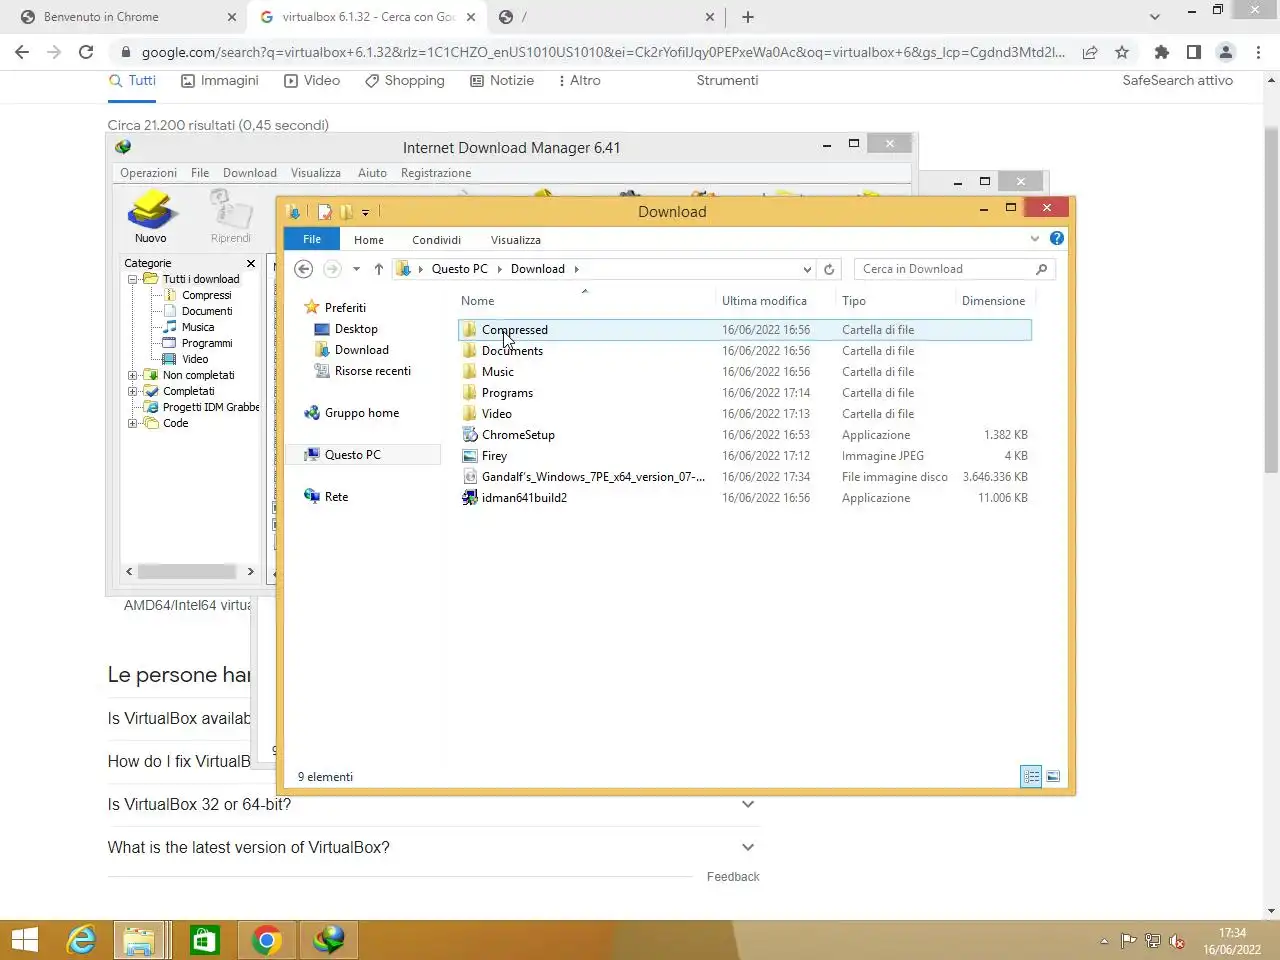Viewport: 1280px width, 960px height.
Task: Click the Properties quick access icon
Action: (x=325, y=212)
